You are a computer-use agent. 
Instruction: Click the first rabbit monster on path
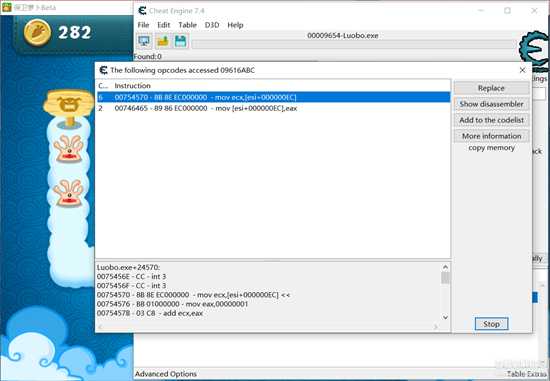[x=69, y=148]
